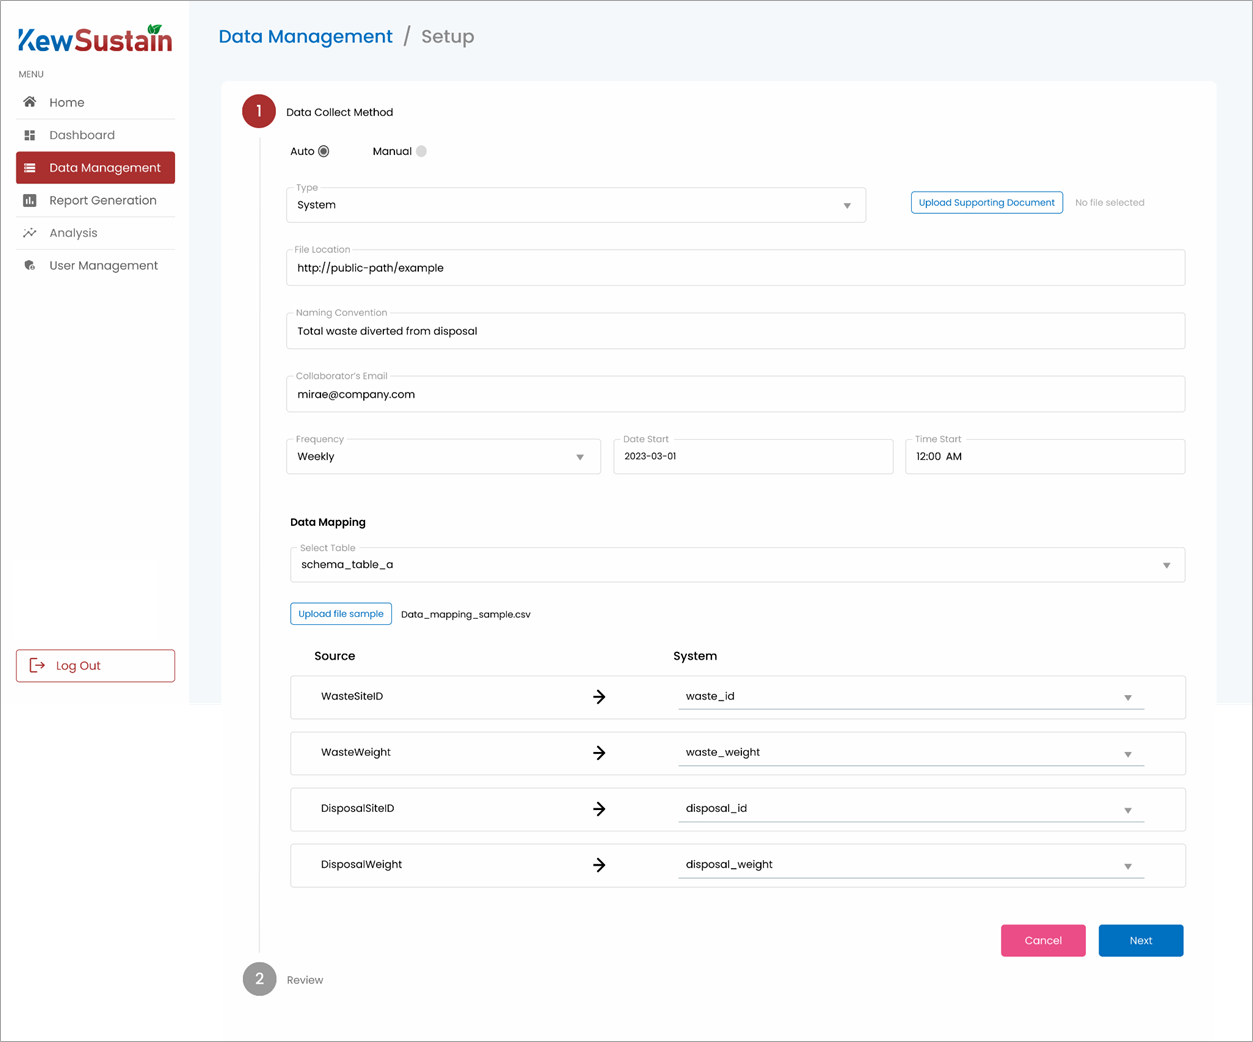
Task: Click the DisposalSiteID source label
Action: pyautogui.click(x=358, y=809)
